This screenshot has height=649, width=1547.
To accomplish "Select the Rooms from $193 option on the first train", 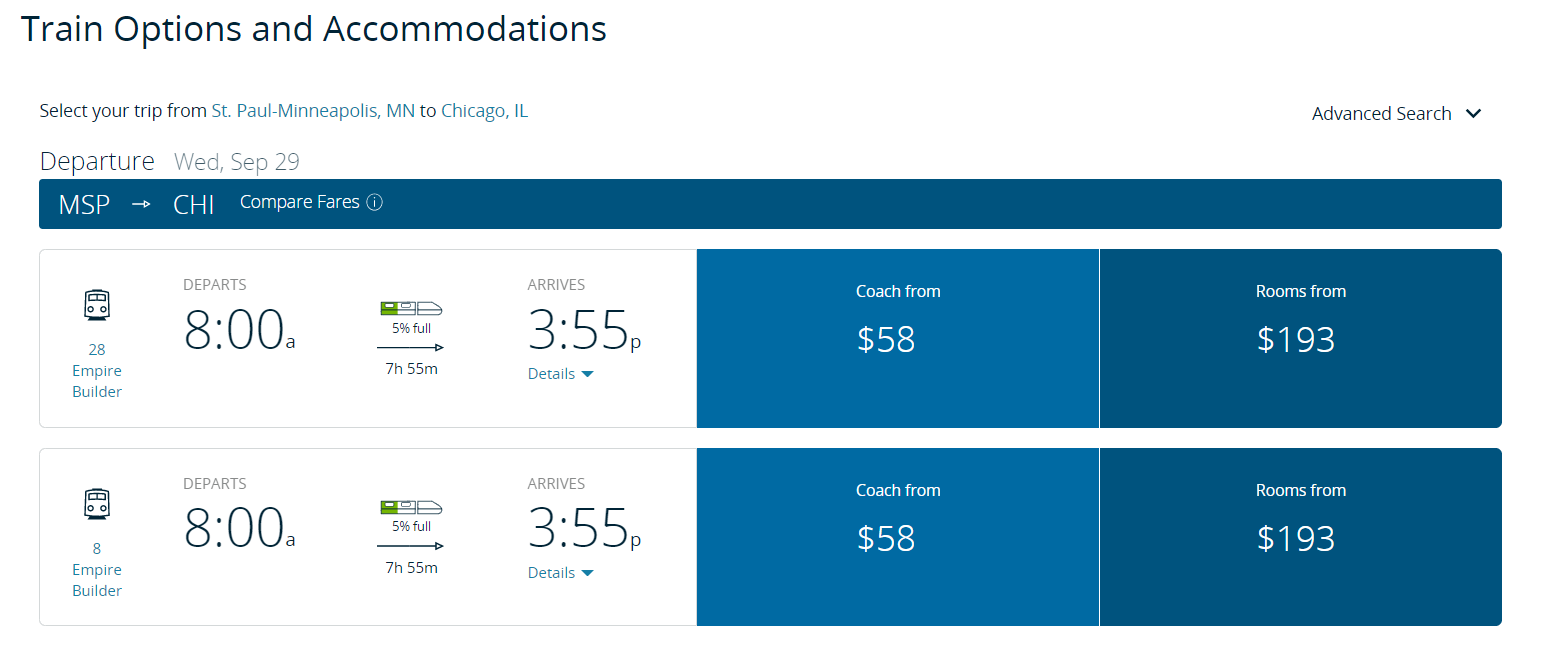I will 1300,338.
